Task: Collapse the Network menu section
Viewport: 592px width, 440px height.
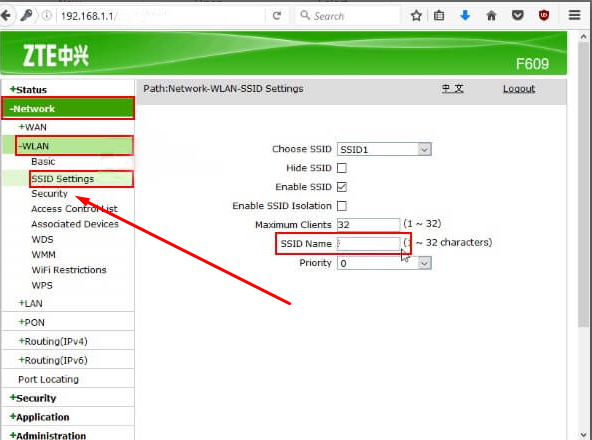Action: [32, 109]
